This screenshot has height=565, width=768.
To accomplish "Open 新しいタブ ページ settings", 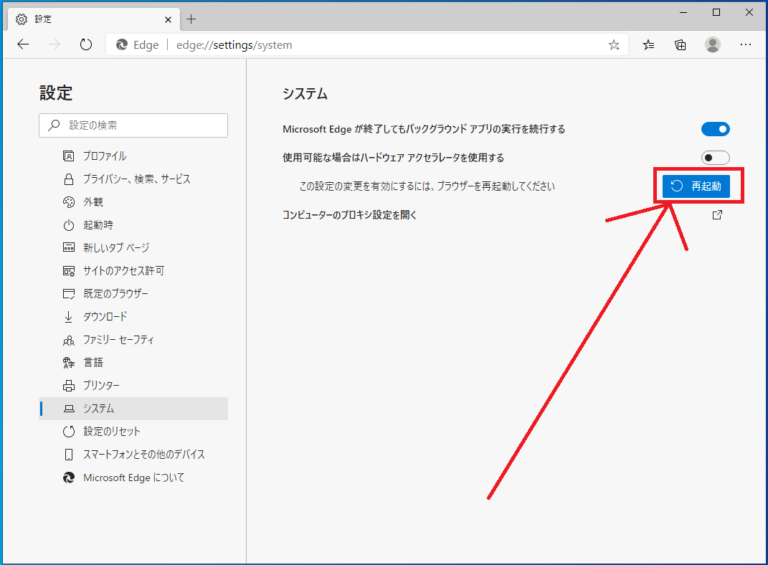I will (133, 248).
